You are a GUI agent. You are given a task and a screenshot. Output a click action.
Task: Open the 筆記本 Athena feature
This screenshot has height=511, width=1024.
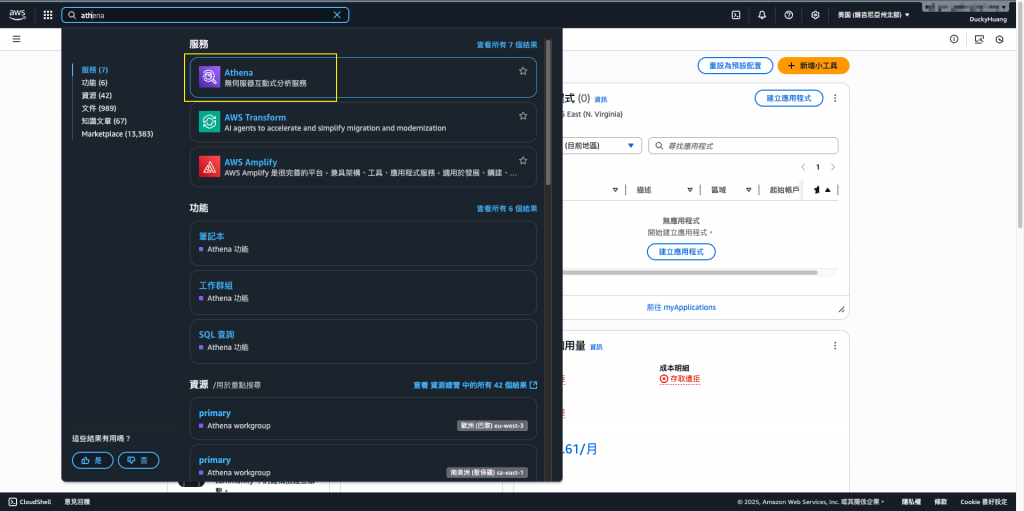click(x=363, y=243)
